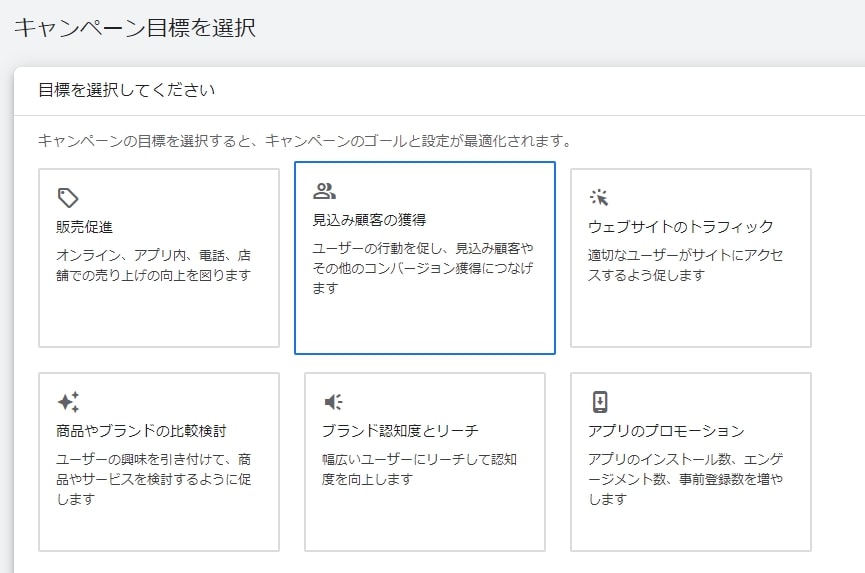Click the cursor click icon for ウェブサイトのトラフィック
The width and height of the screenshot is (865, 573).
[x=599, y=197]
